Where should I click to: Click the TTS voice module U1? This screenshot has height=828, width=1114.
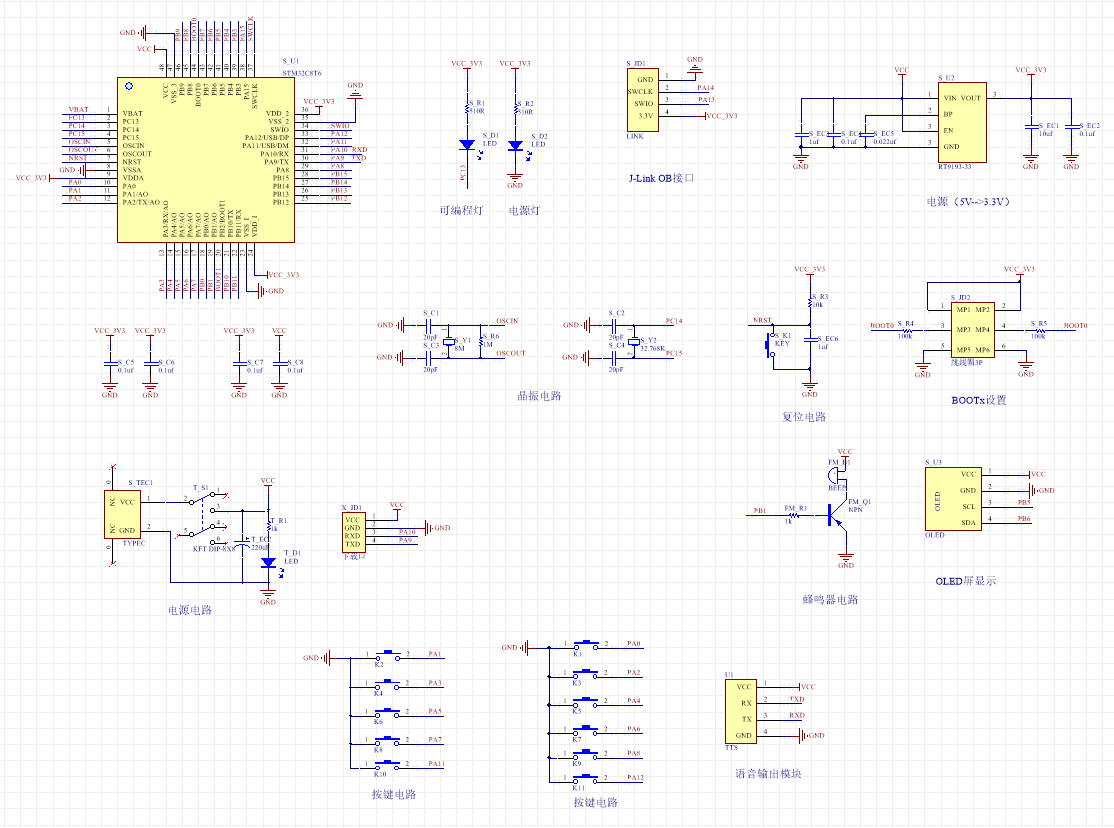[x=742, y=711]
